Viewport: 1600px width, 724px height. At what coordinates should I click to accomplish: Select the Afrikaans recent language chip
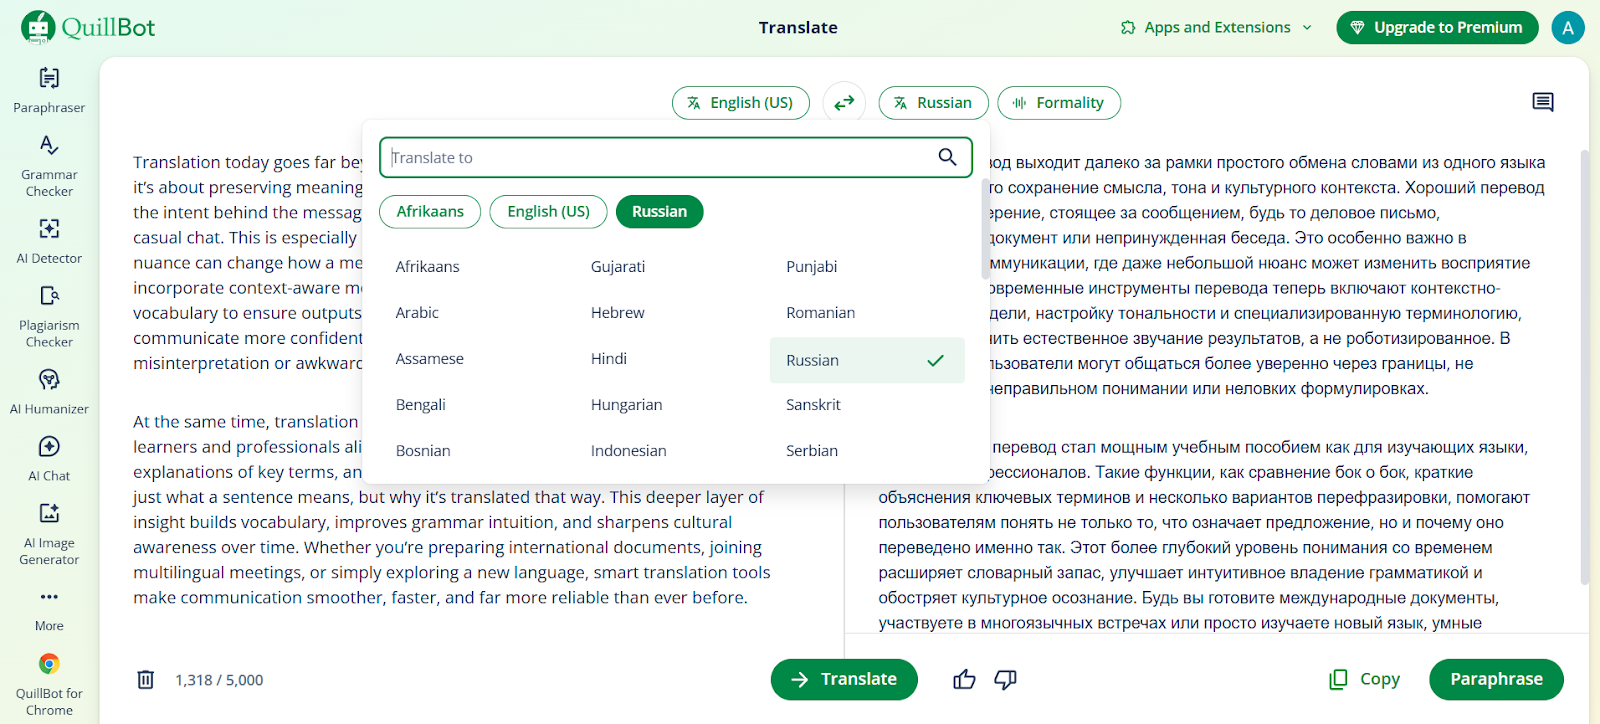pyautogui.click(x=430, y=211)
